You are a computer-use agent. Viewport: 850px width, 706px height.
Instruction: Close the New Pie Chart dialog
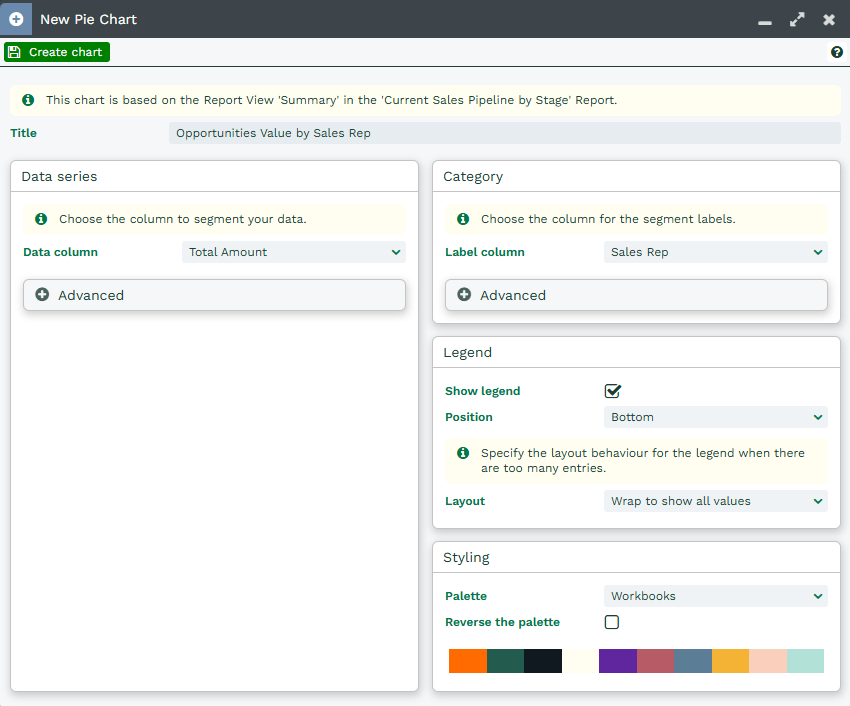tap(829, 19)
